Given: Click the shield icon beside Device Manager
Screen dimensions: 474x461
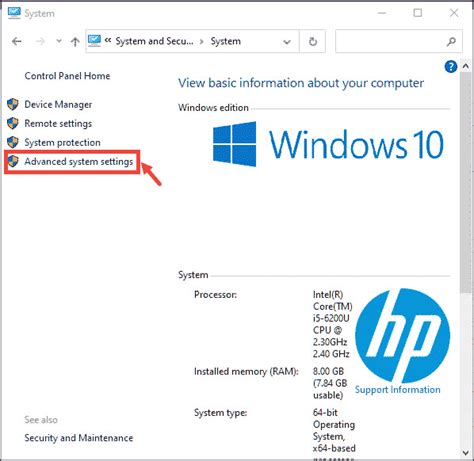Looking at the screenshot, I should pos(13,104).
